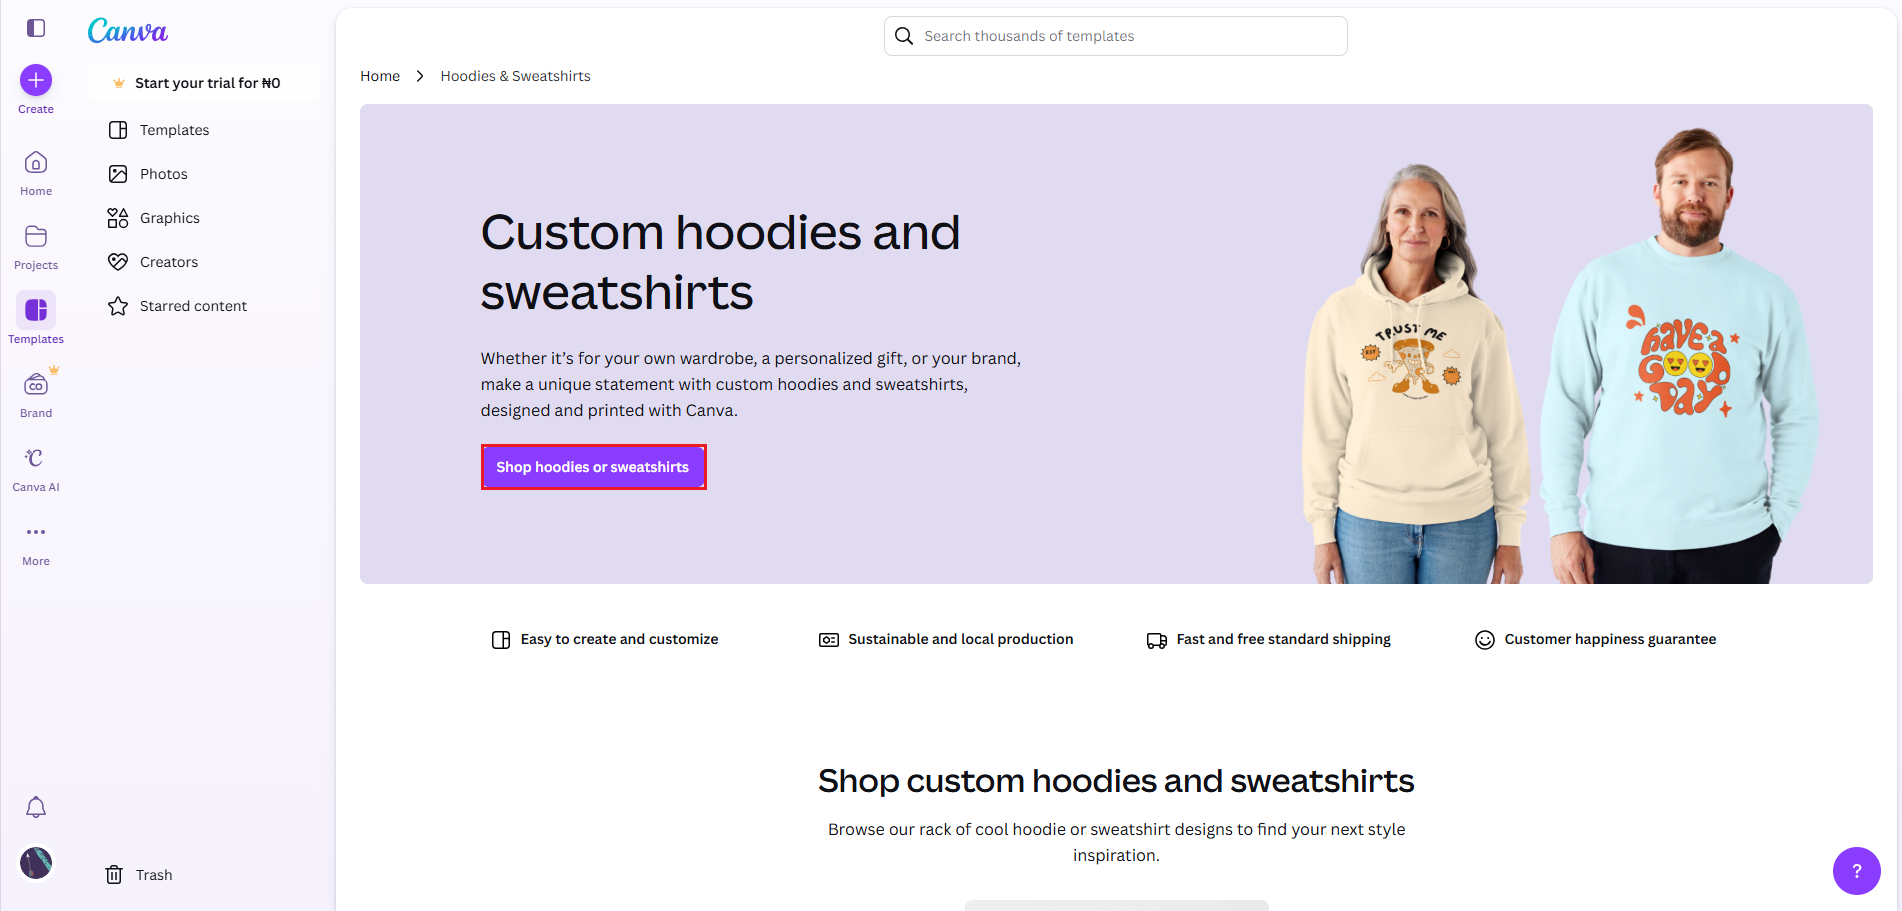Viewport: 1902px width, 911px height.
Task: Open the user profile avatar
Action: pyautogui.click(x=36, y=863)
